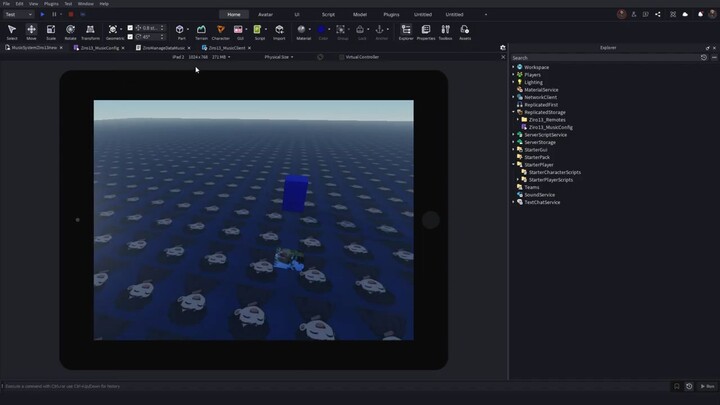Viewport: 720px width, 405px height.
Task: Select the Transform tool
Action: [90, 32]
